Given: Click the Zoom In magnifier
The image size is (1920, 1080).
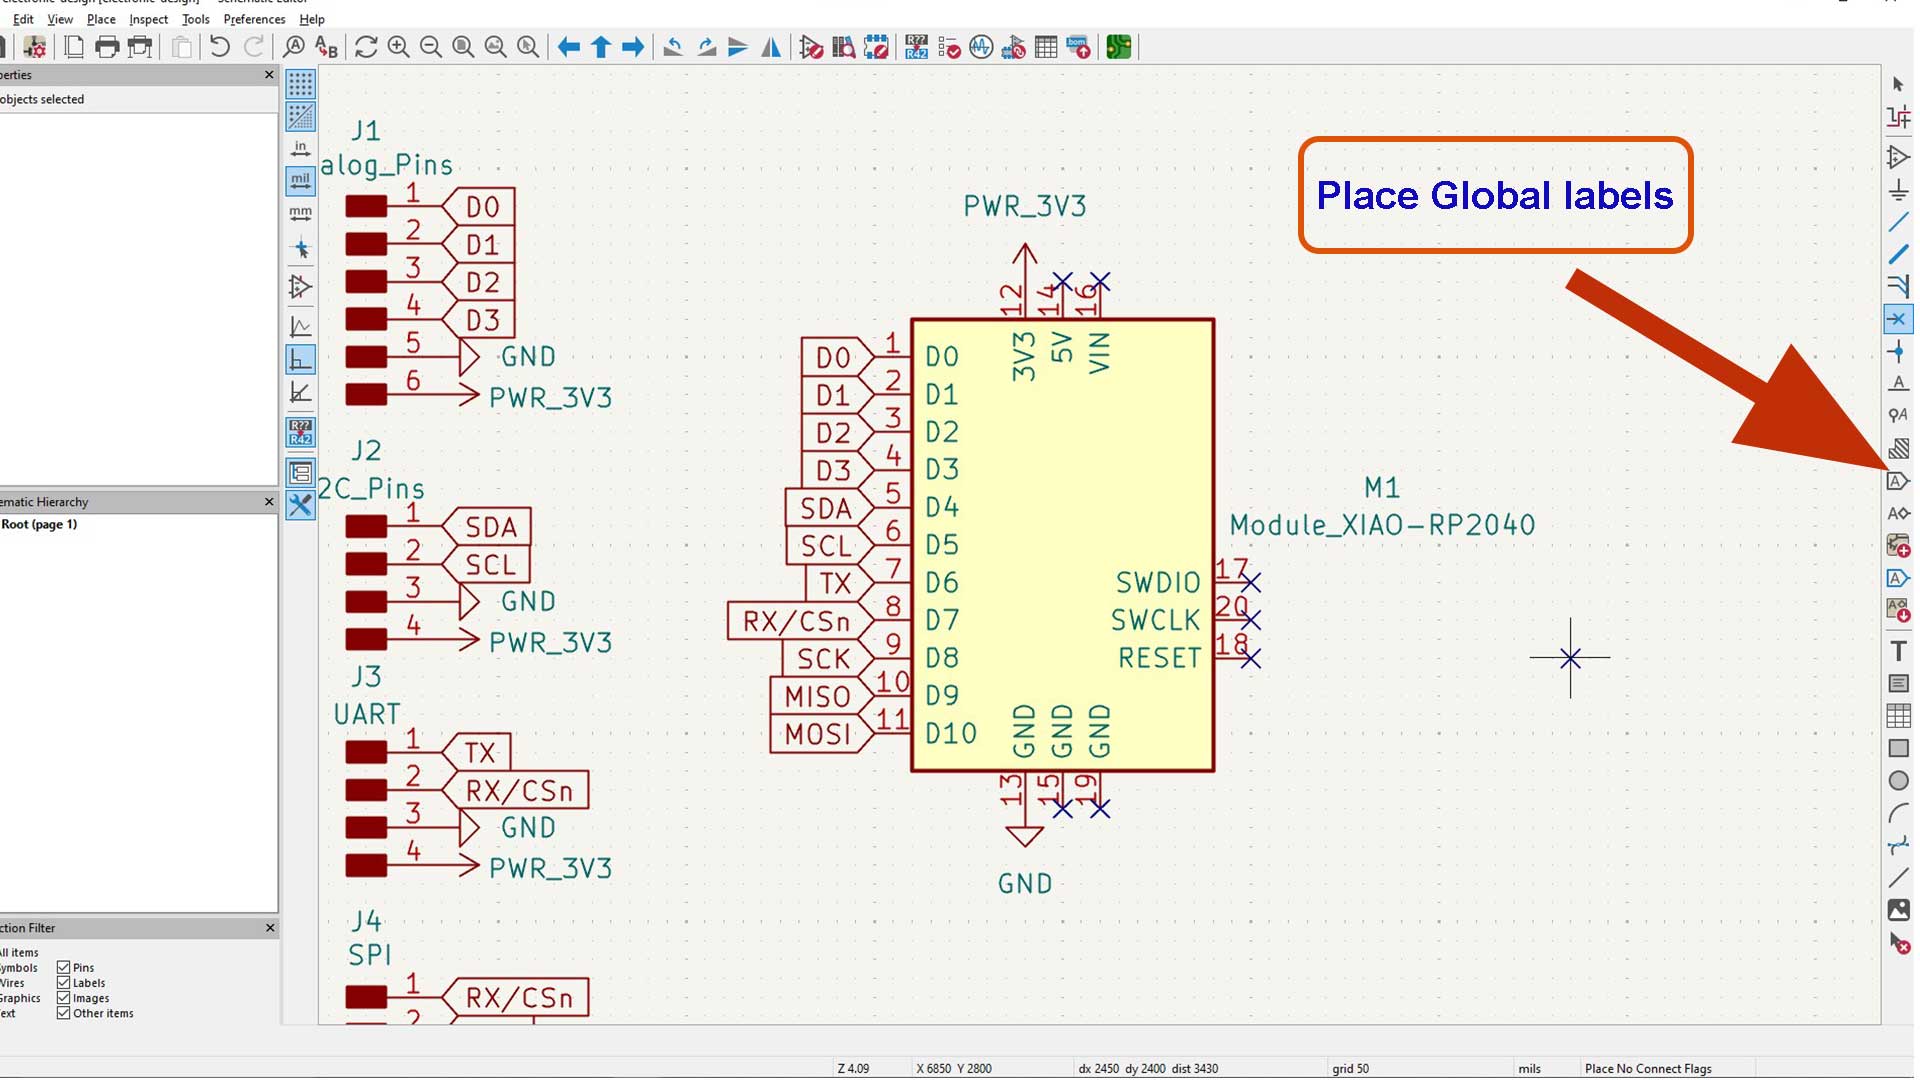Looking at the screenshot, I should point(398,47).
